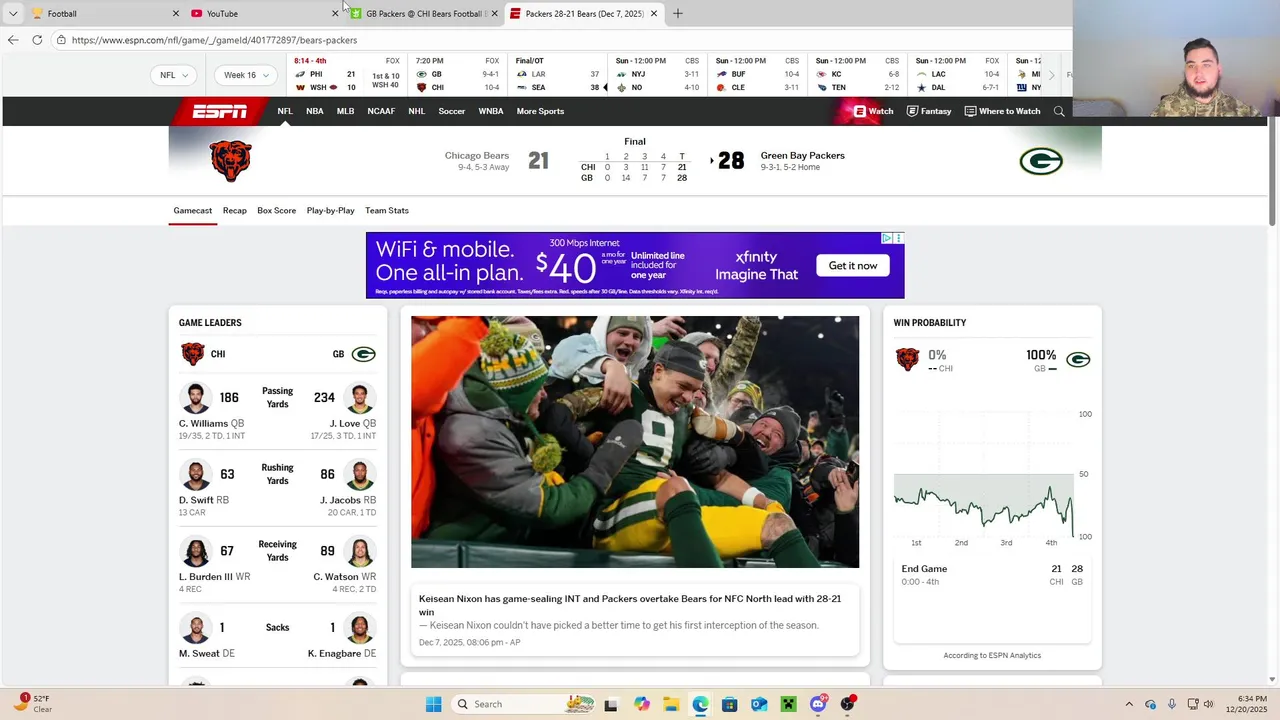Screen dimensions: 1280x720
Task: Select NCAAF in ESPN navigation
Action: (x=381, y=111)
